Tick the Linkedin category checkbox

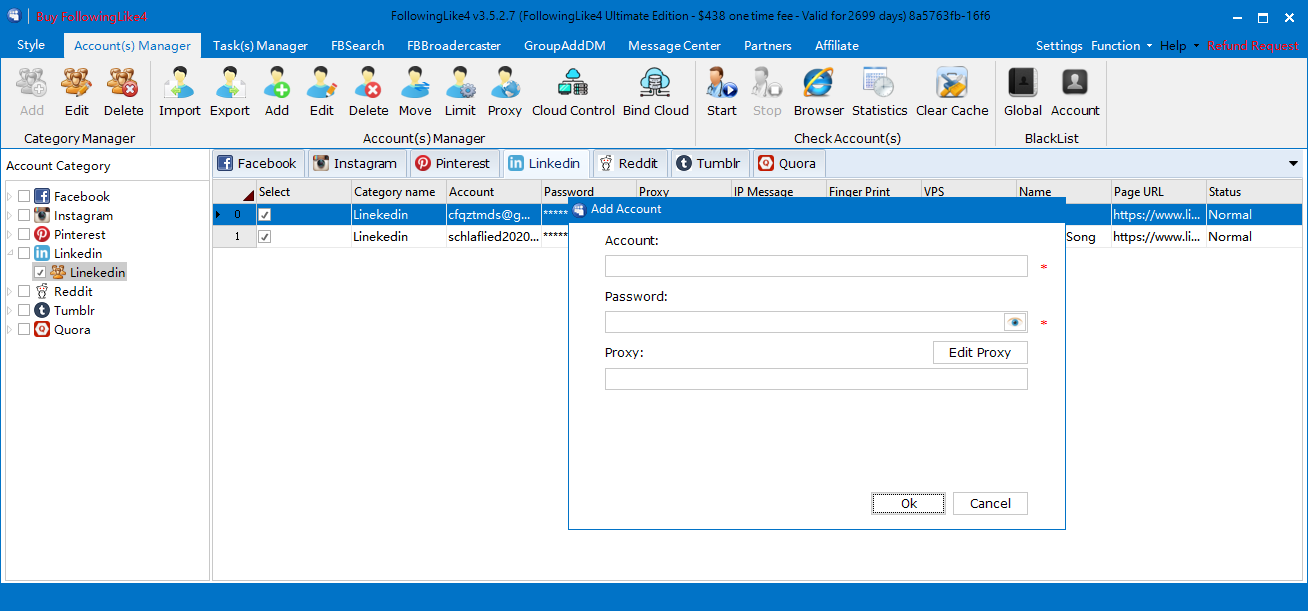[x=24, y=254]
